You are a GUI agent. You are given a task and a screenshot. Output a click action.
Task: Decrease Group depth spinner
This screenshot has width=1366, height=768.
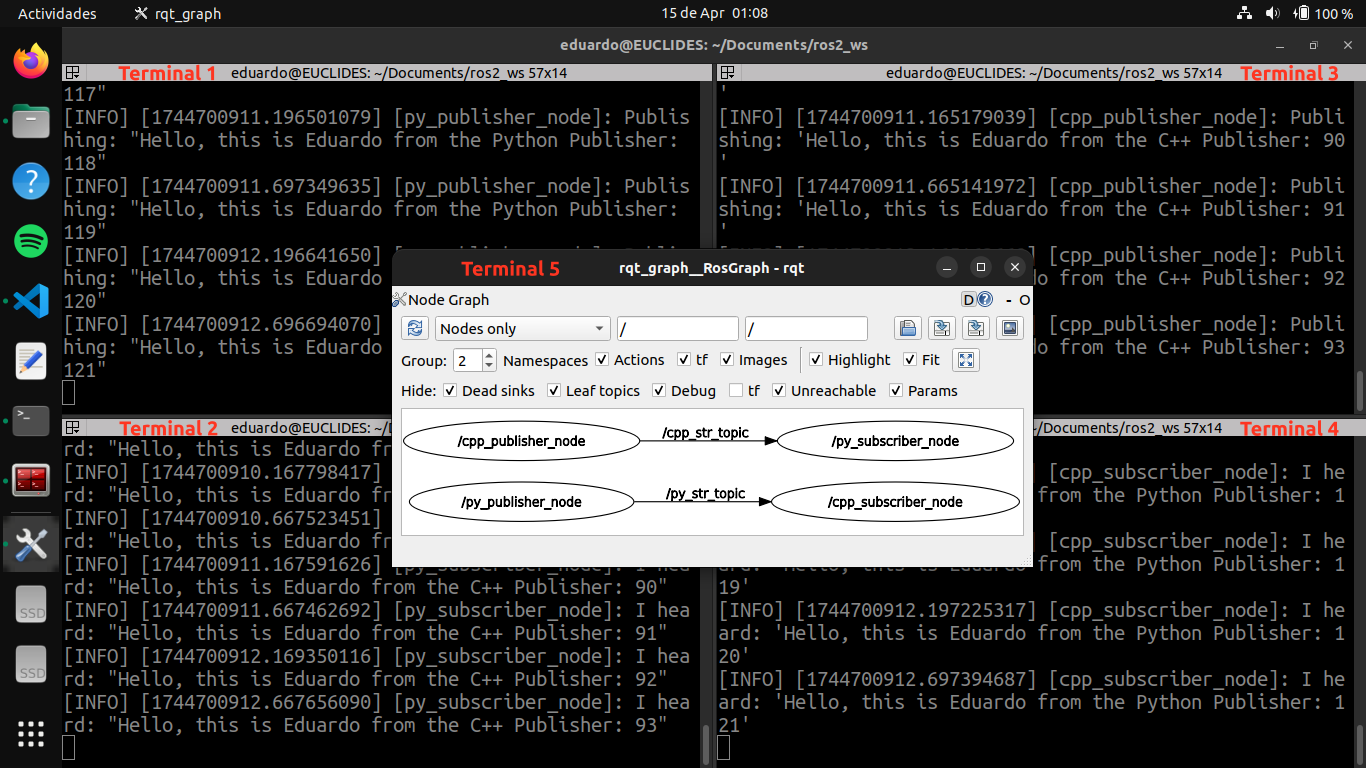(x=489, y=366)
